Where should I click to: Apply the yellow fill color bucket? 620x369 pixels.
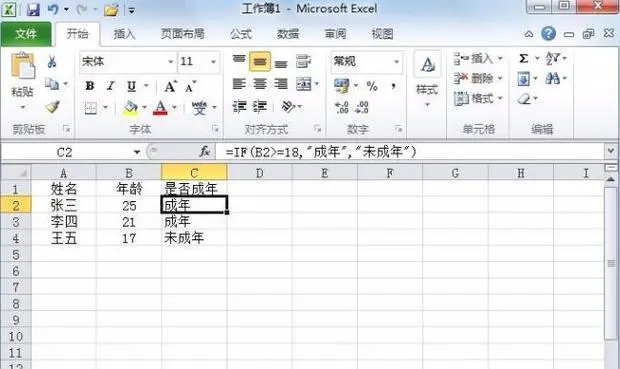pos(130,108)
